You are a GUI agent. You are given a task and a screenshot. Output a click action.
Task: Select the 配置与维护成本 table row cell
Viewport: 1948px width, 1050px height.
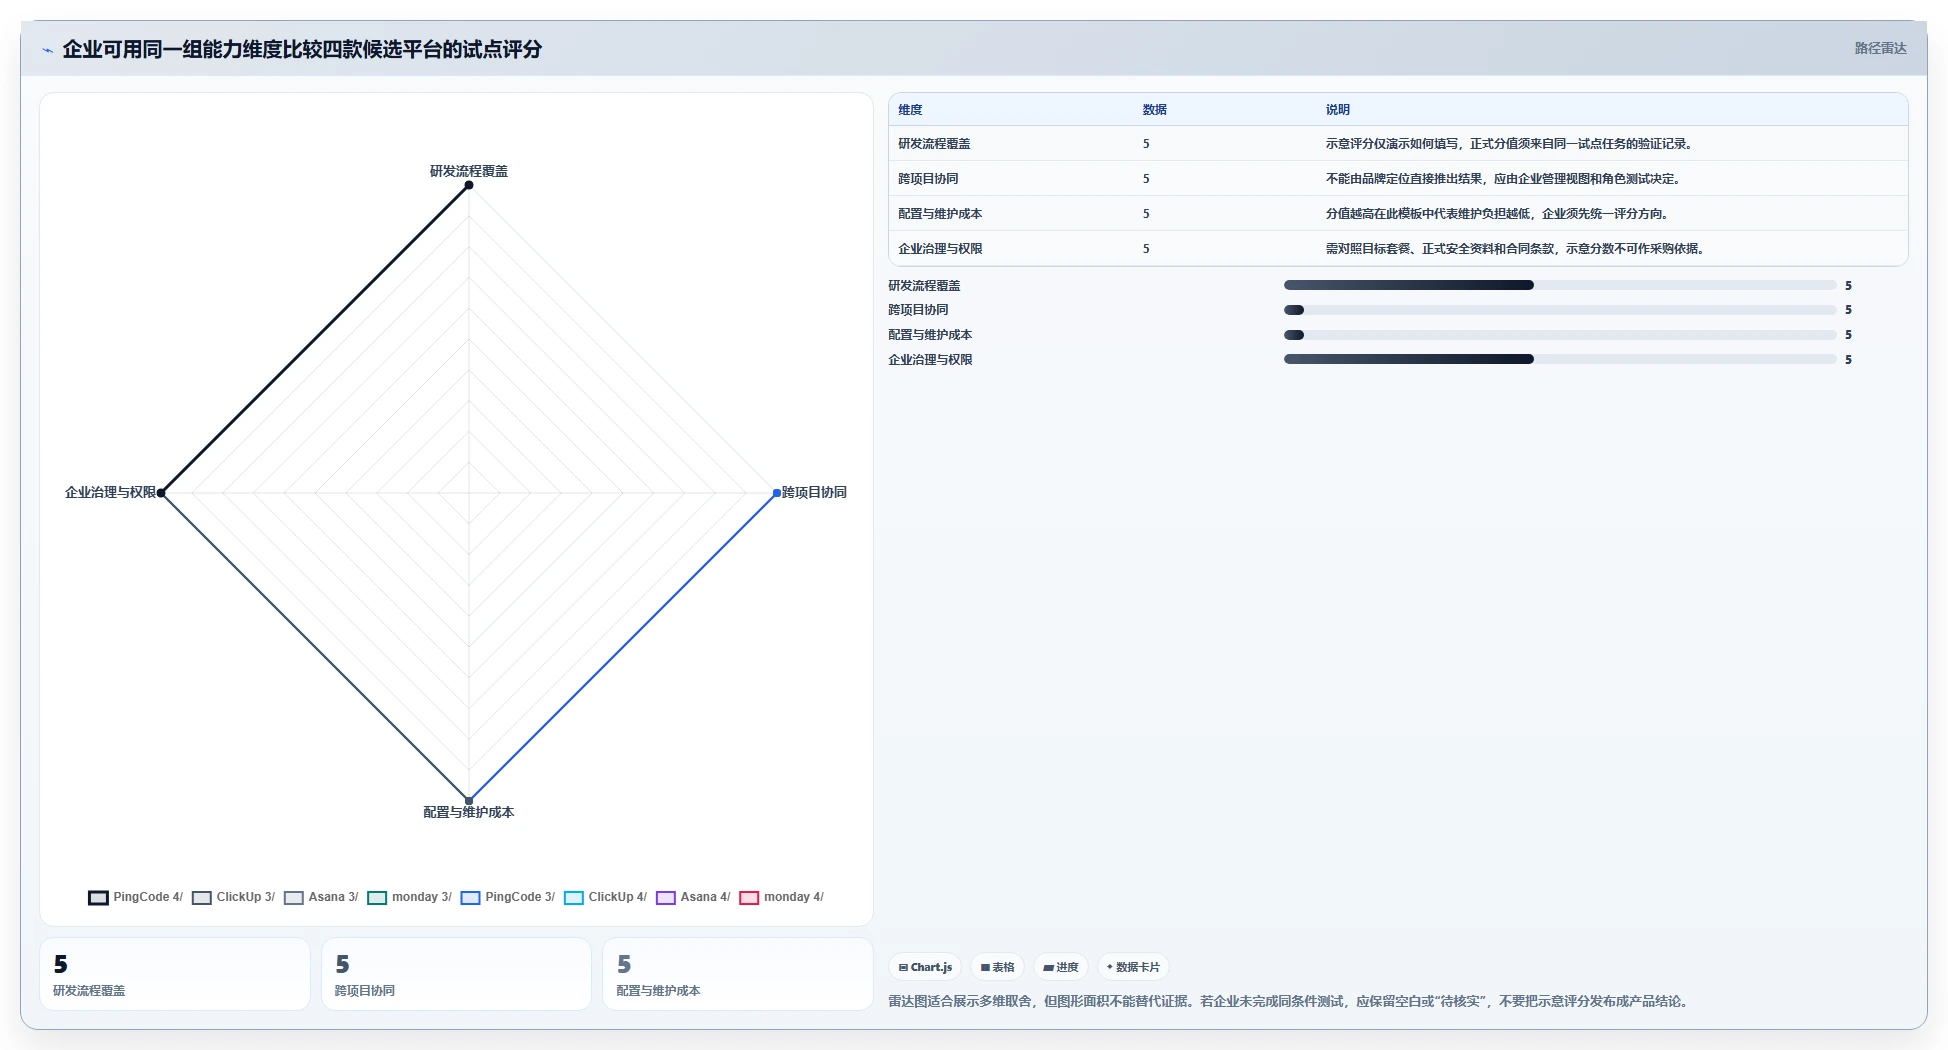point(940,214)
